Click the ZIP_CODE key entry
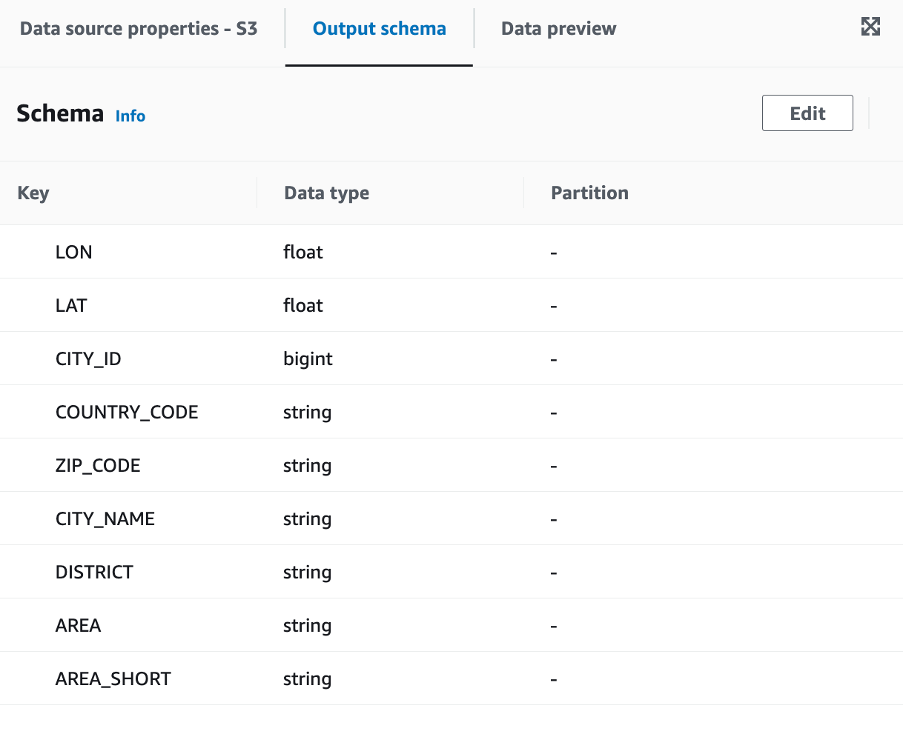 pyautogui.click(x=97, y=465)
